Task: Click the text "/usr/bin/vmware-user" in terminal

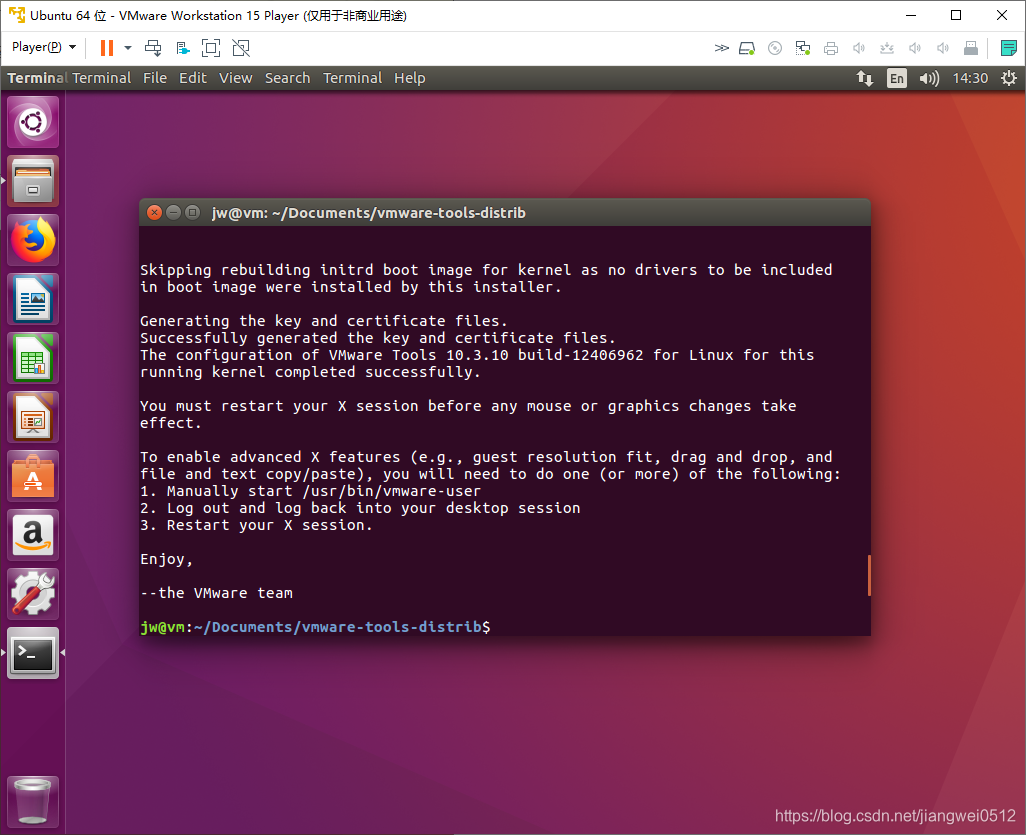Action: (391, 491)
